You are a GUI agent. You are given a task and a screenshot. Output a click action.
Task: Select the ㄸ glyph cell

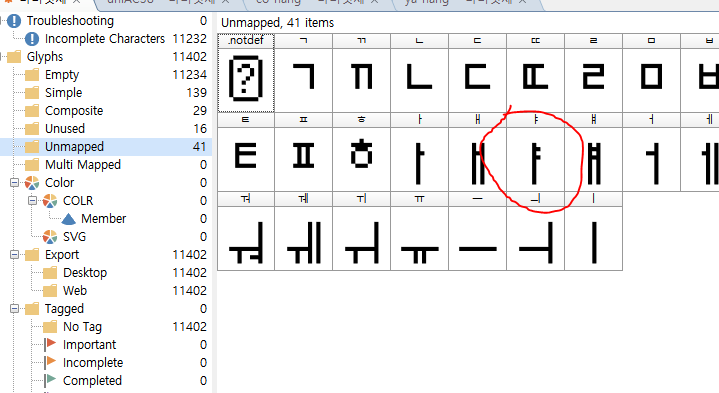pyautogui.click(x=536, y=73)
